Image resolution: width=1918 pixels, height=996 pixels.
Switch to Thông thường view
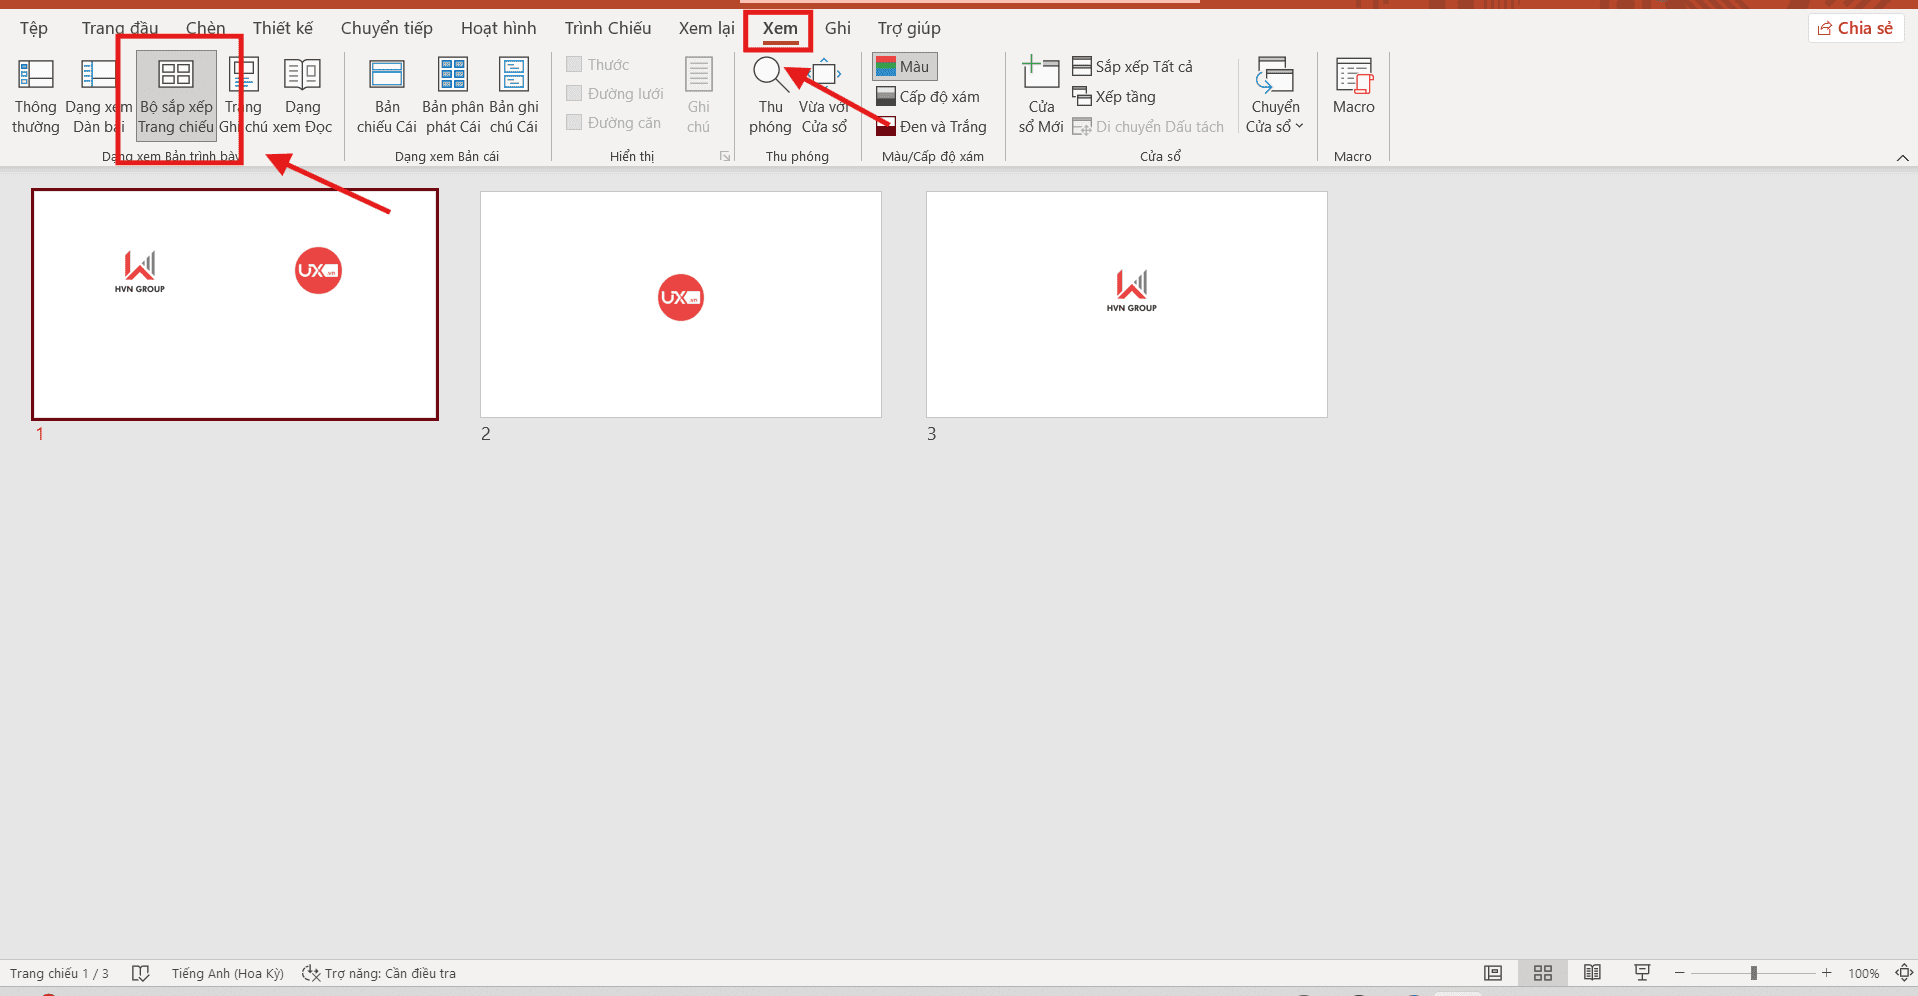(35, 94)
